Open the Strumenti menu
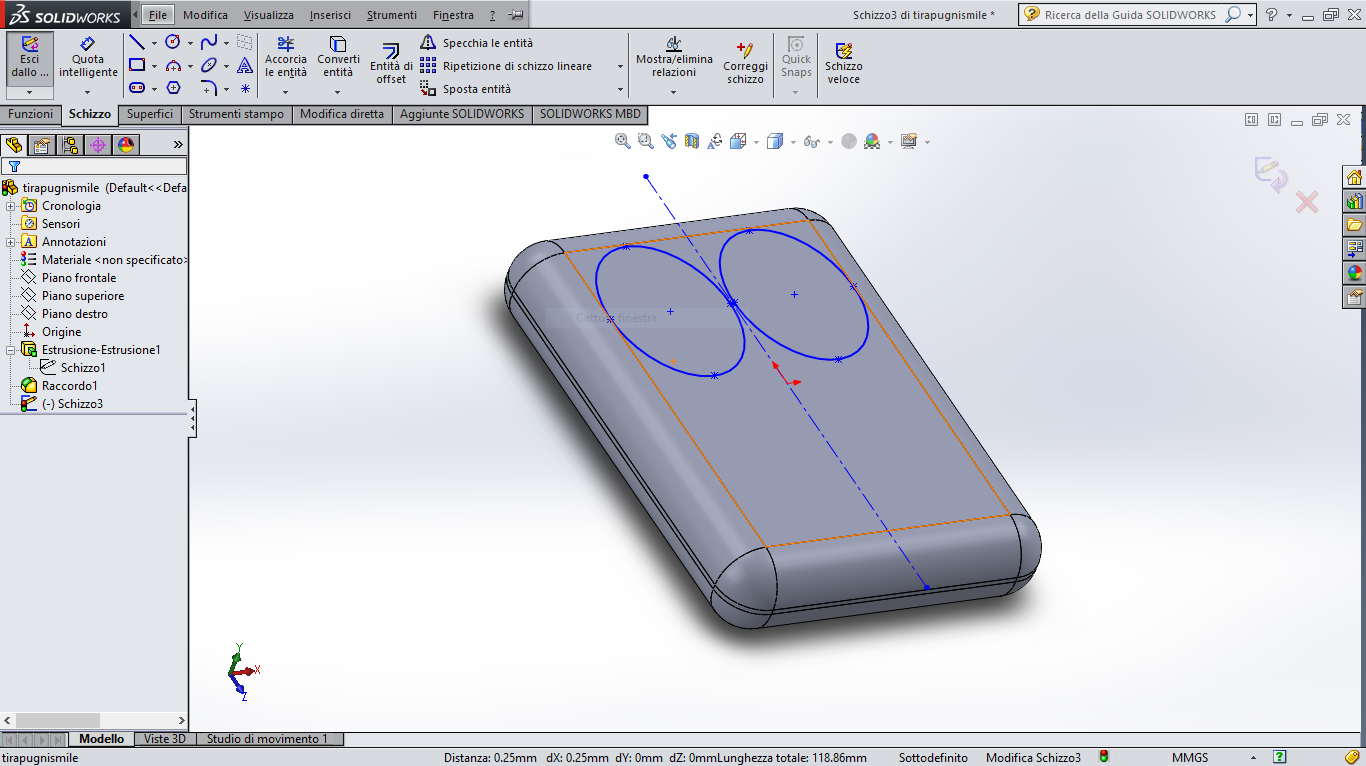This screenshot has width=1366, height=766. tap(392, 15)
